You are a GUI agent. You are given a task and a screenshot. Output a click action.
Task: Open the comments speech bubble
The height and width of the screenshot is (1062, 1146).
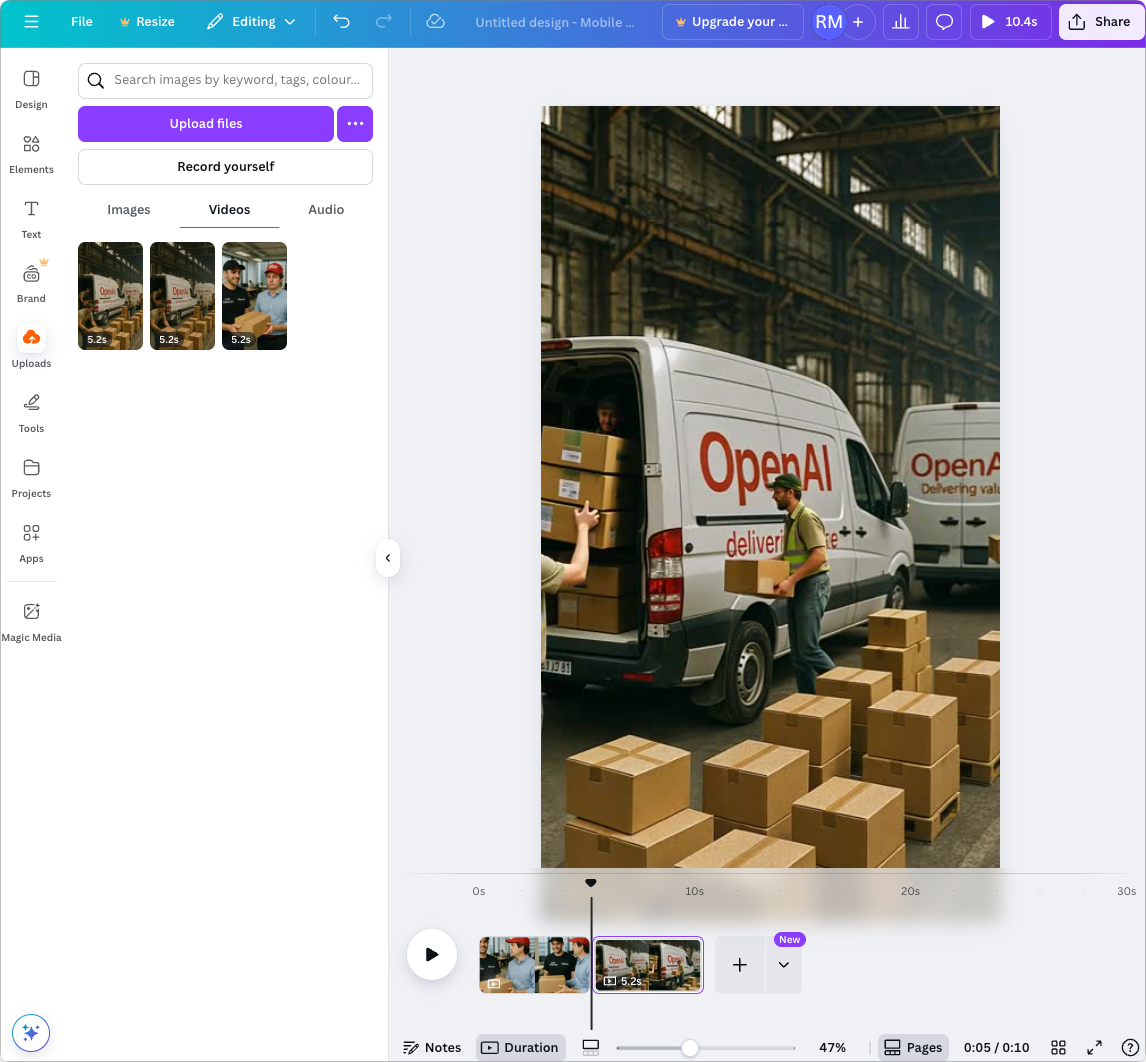tap(944, 22)
